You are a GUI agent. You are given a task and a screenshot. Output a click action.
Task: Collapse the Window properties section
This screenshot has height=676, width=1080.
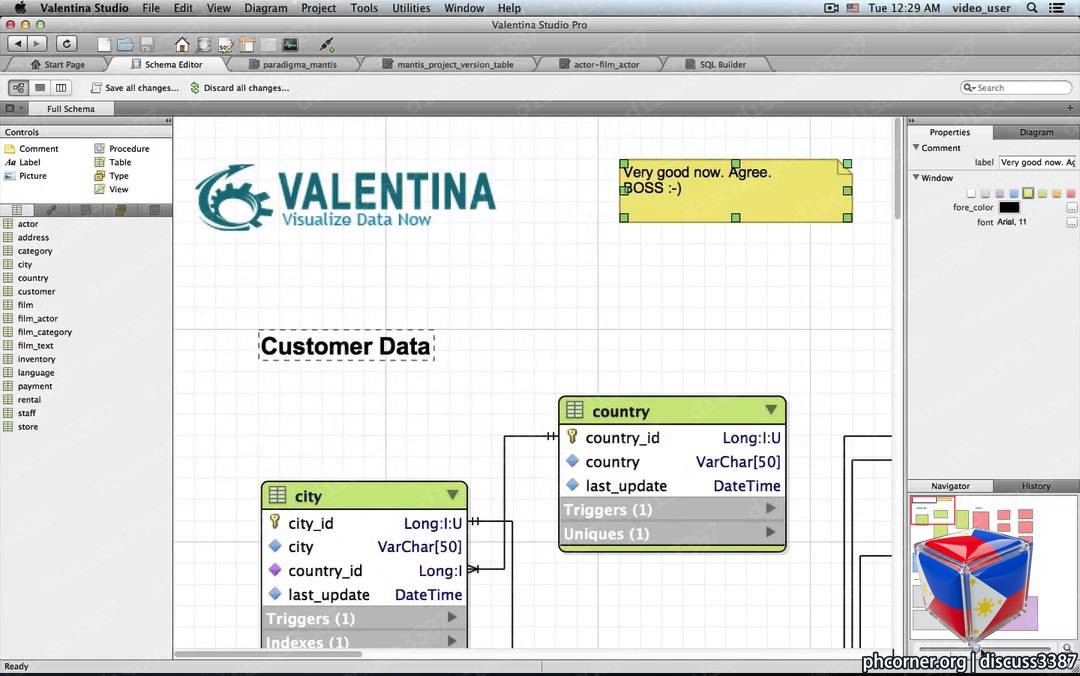pos(916,178)
